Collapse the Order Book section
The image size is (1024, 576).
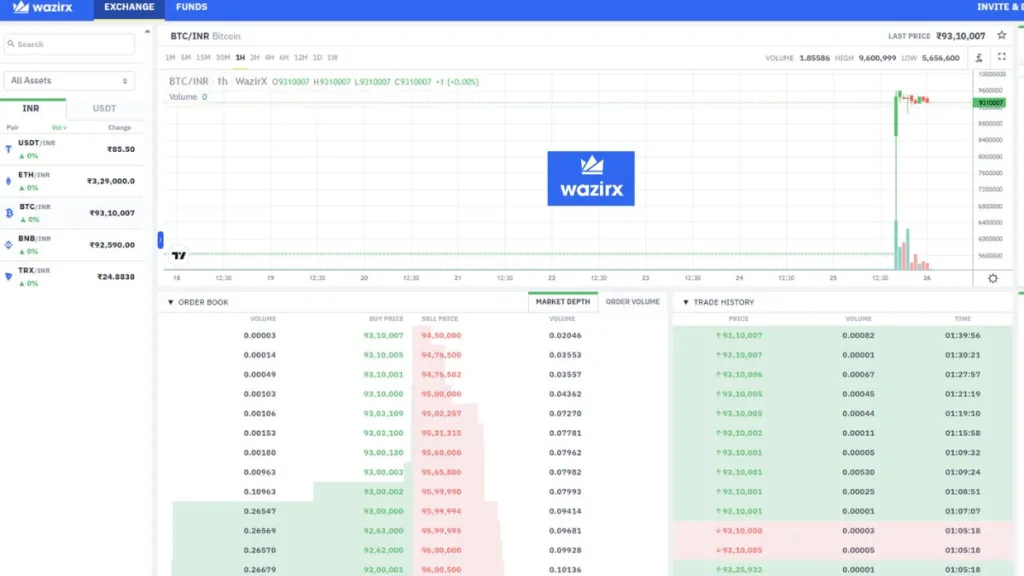(170, 302)
